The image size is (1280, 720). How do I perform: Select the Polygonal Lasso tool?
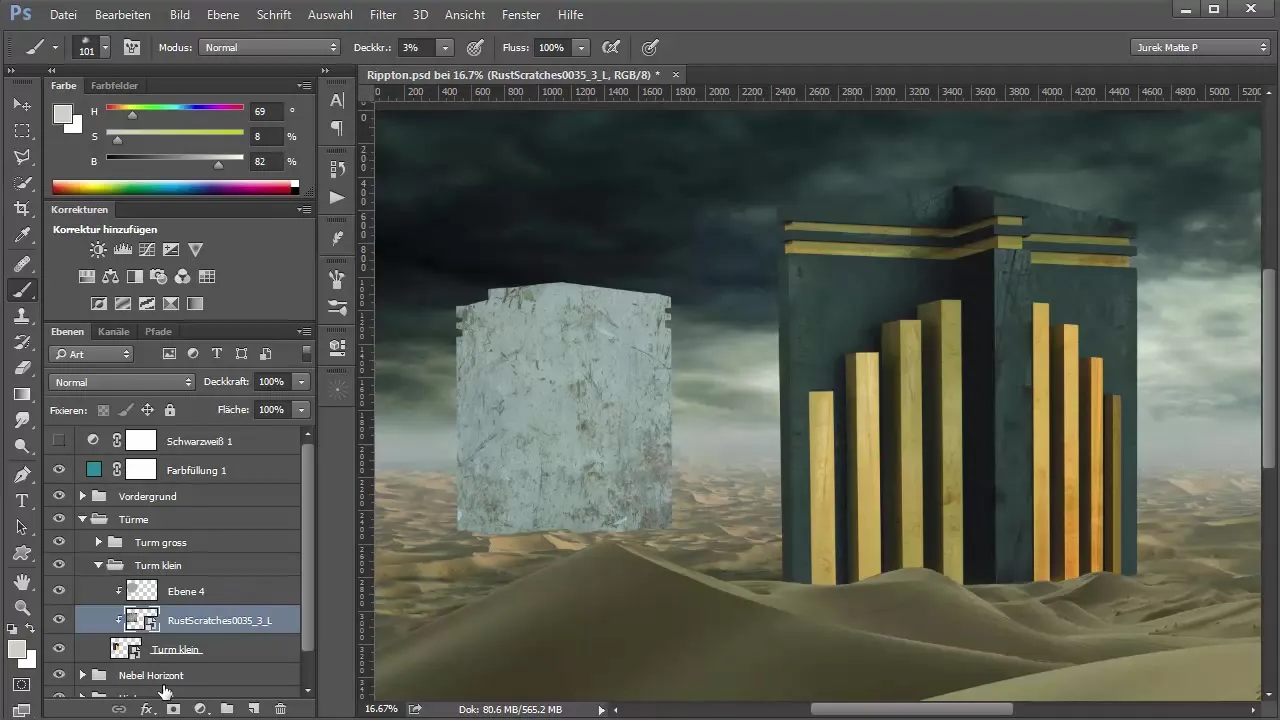point(22,157)
